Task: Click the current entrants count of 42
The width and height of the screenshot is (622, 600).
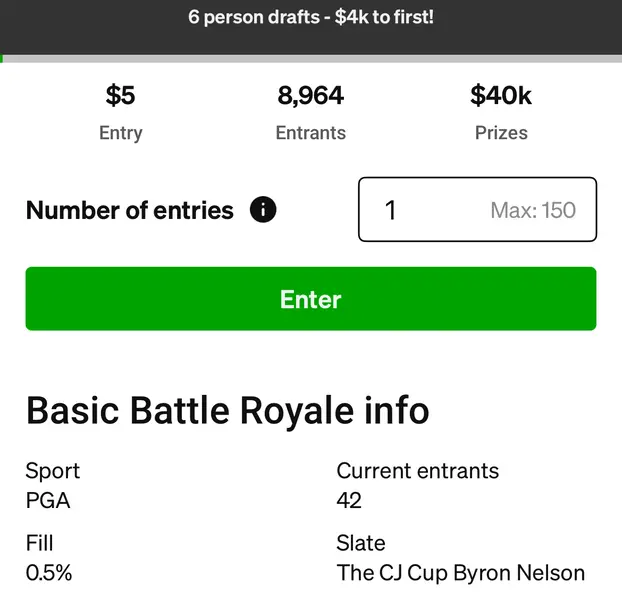Action: pyautogui.click(x=349, y=500)
